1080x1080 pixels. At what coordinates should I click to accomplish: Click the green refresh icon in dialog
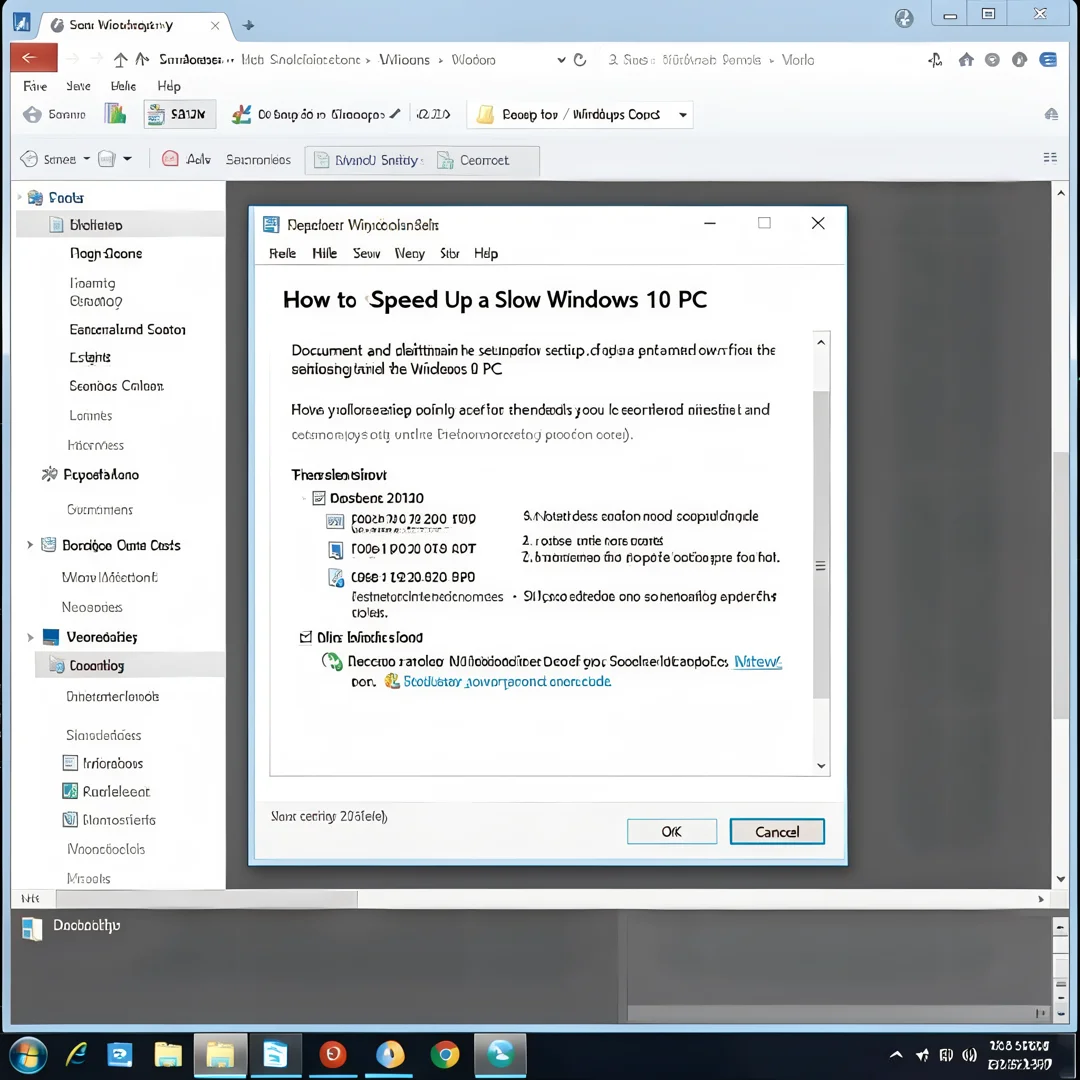coord(332,662)
